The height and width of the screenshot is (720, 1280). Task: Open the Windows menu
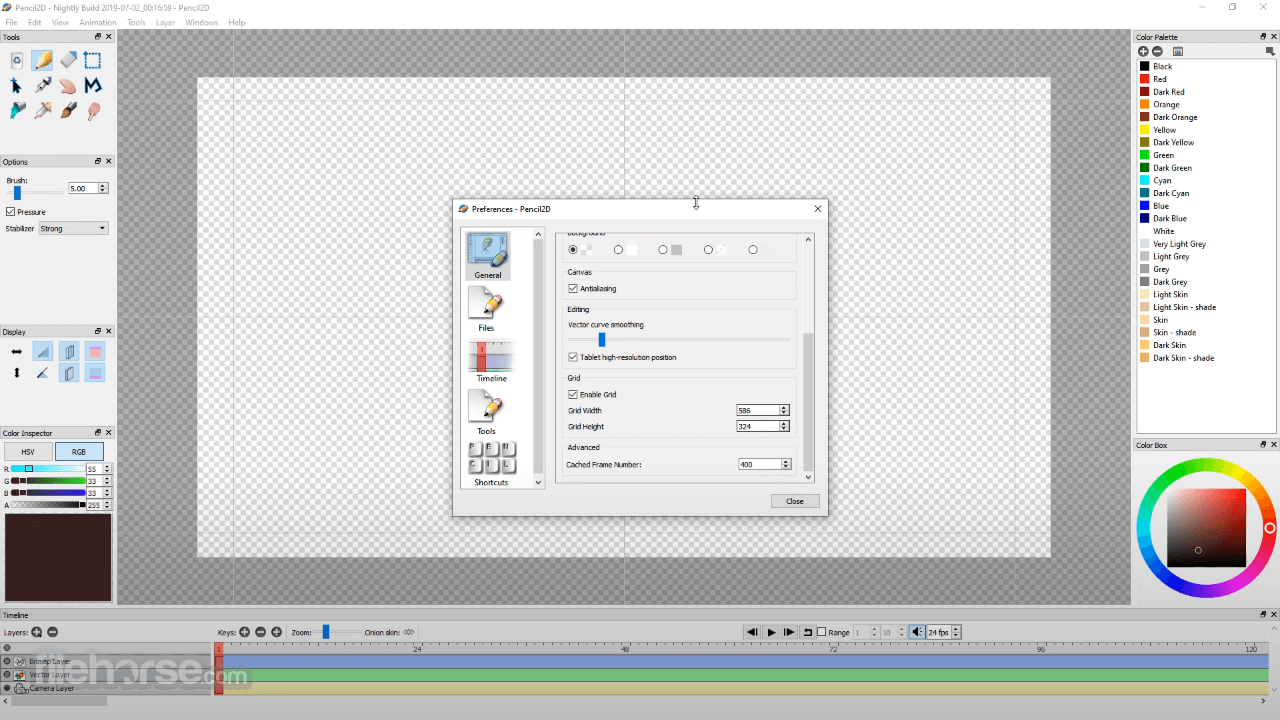point(201,22)
